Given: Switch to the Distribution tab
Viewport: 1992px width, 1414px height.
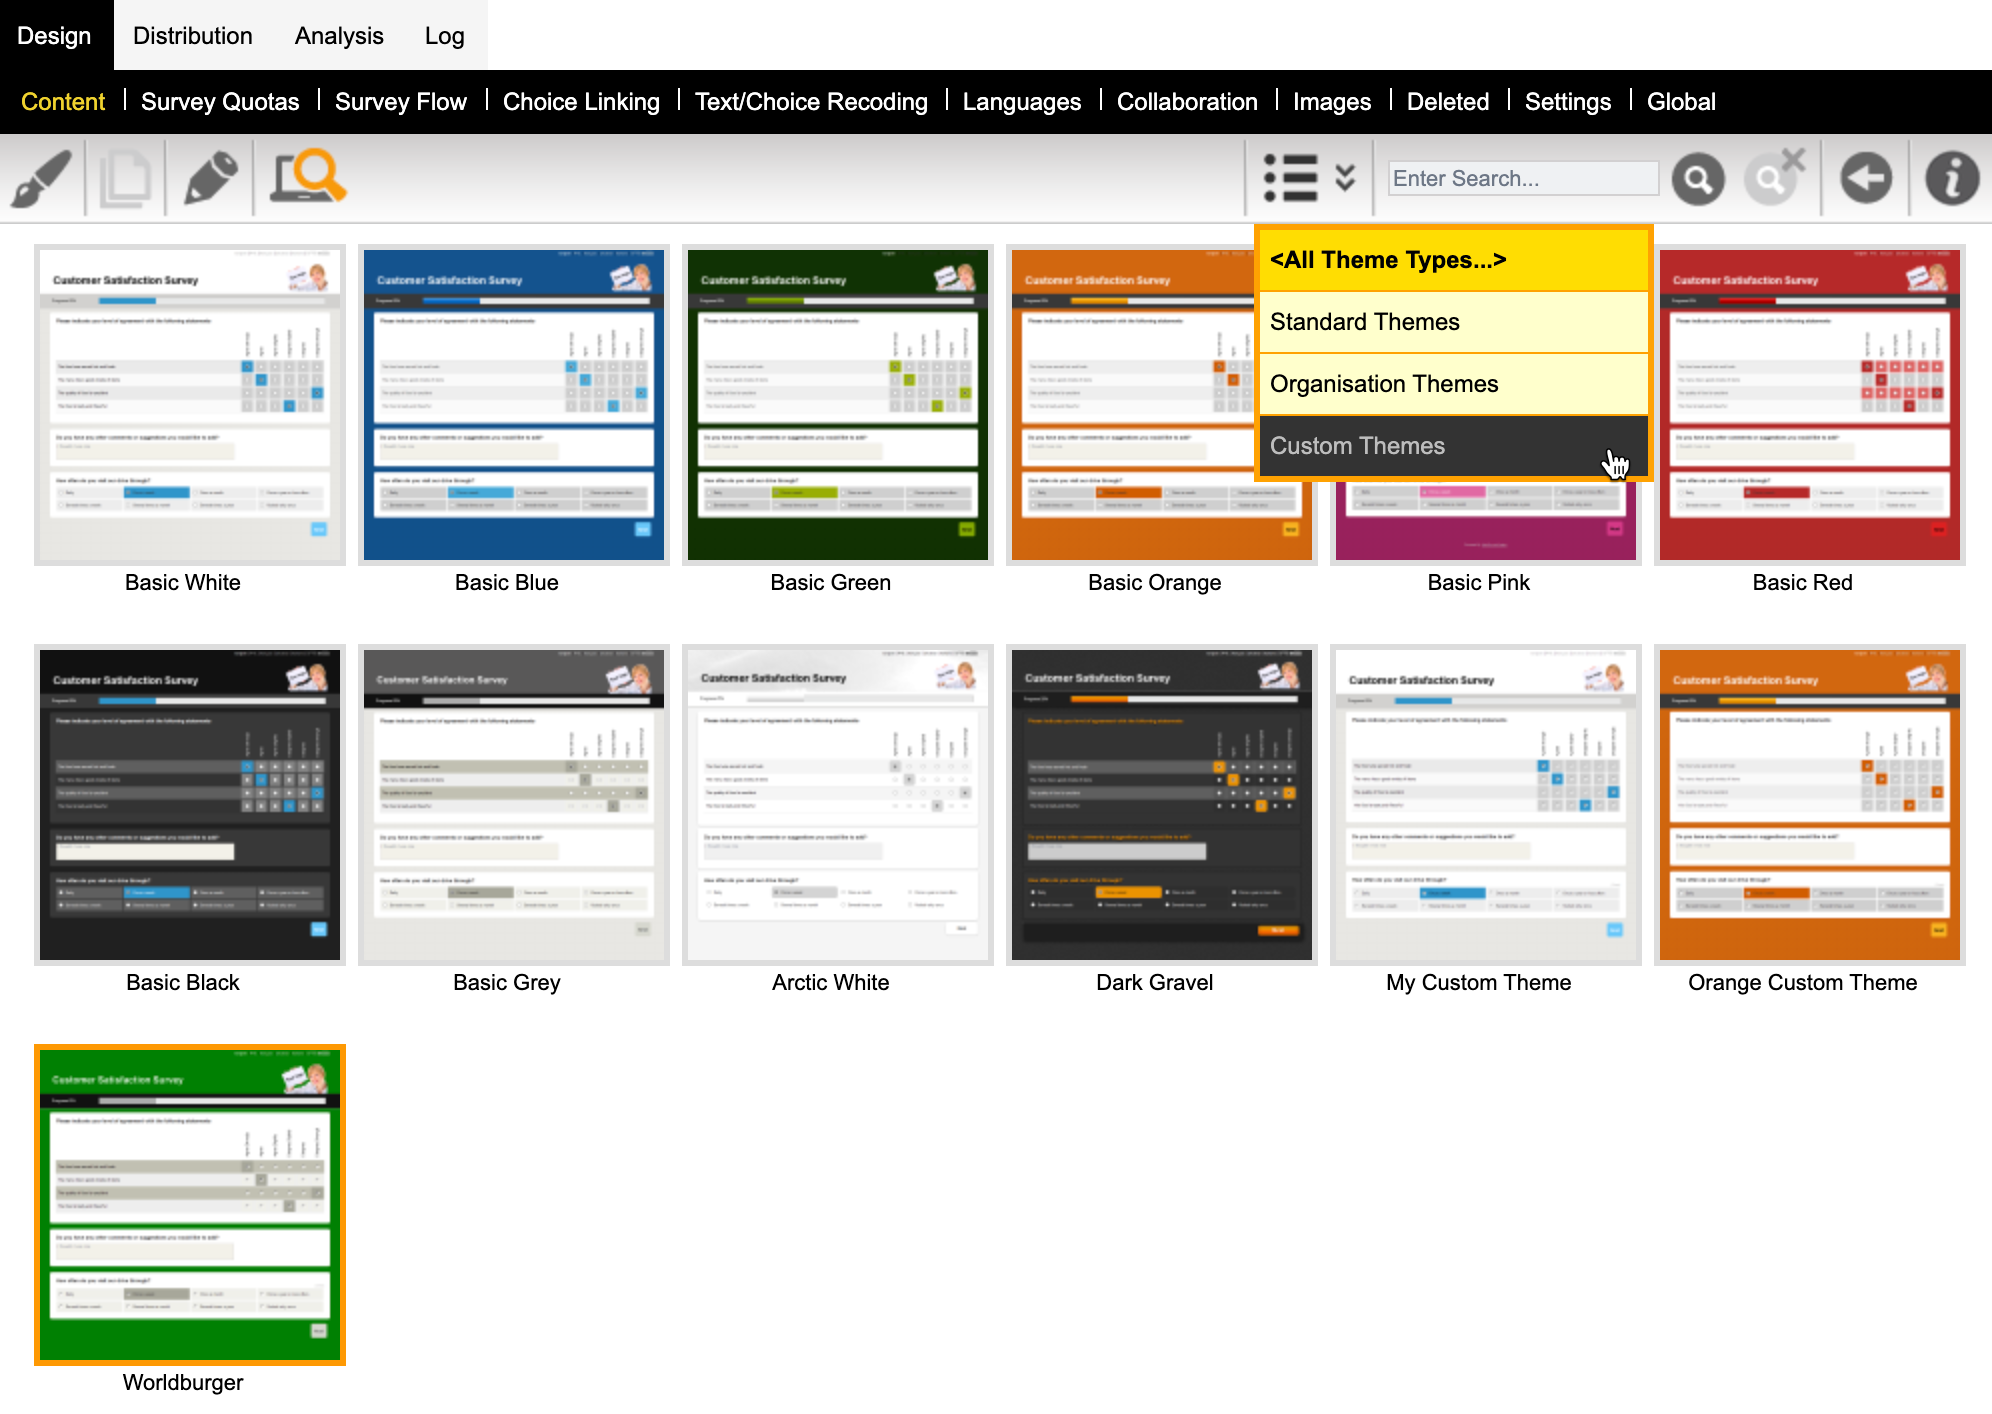Looking at the screenshot, I should (193, 35).
